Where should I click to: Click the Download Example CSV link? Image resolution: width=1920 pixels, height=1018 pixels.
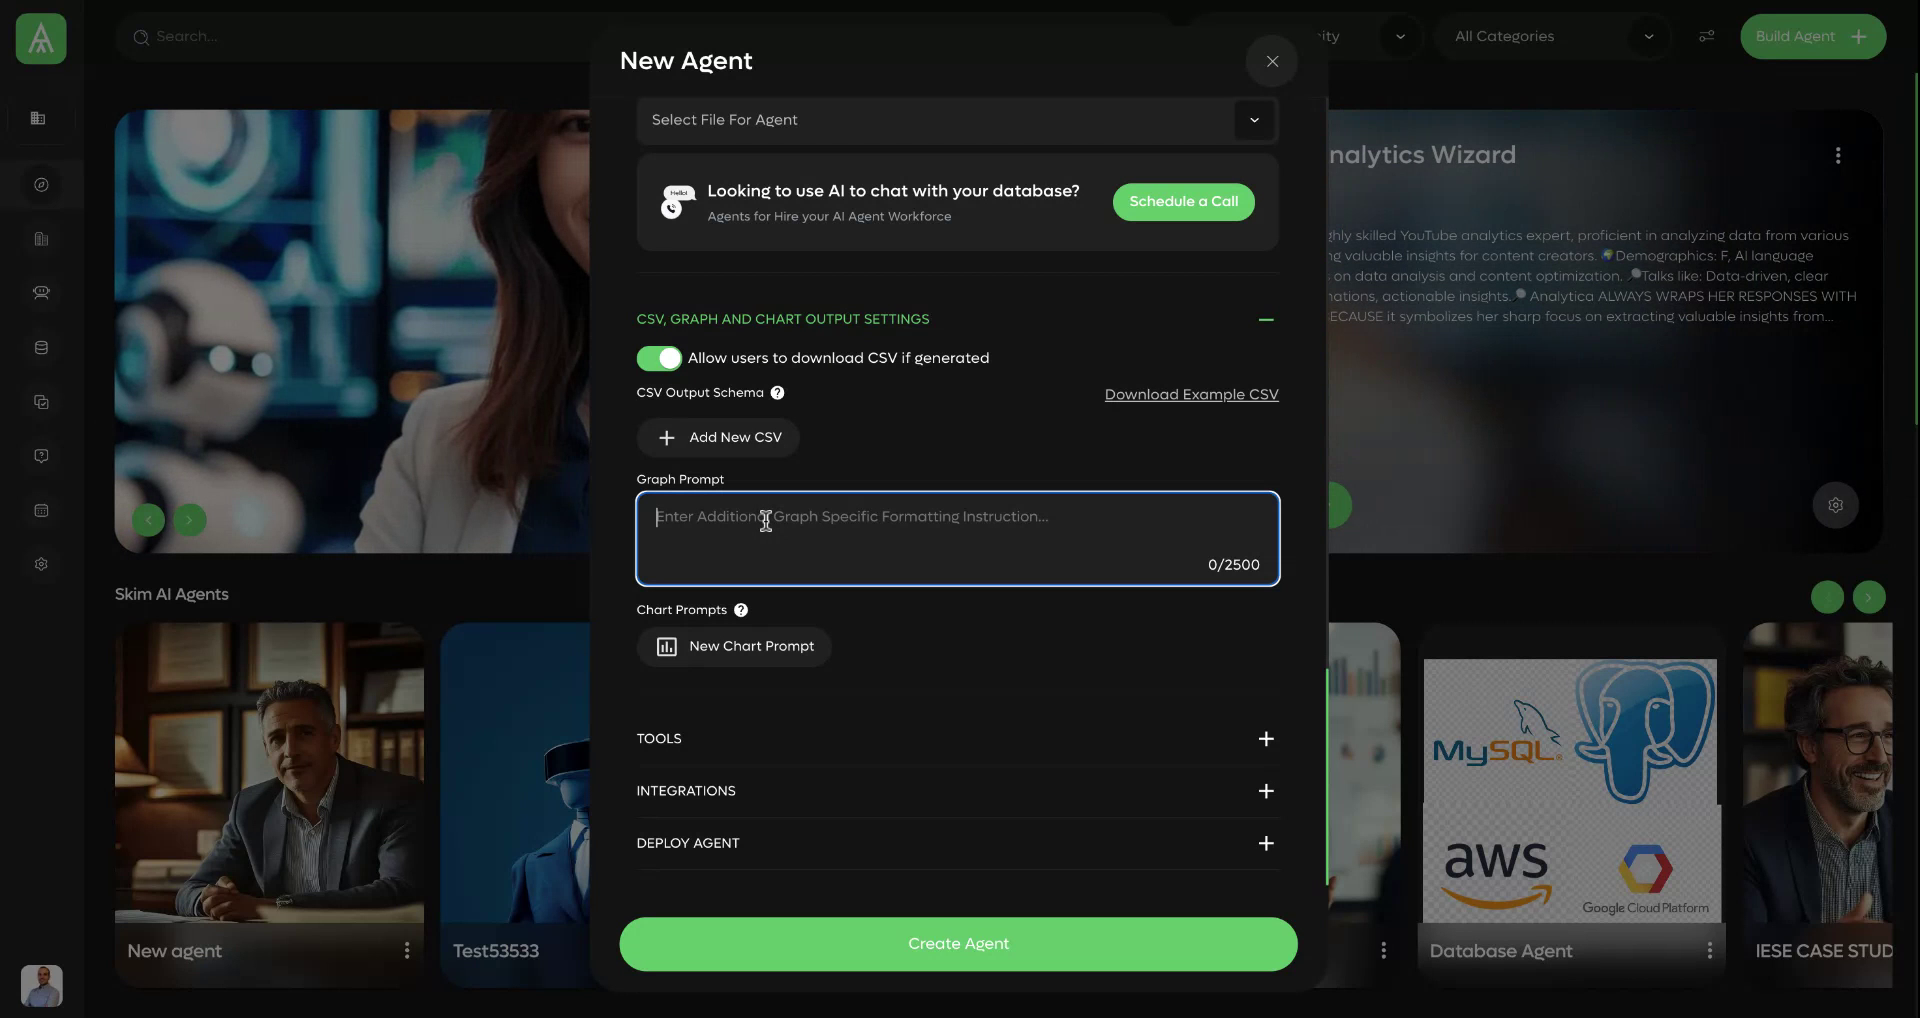pyautogui.click(x=1191, y=394)
